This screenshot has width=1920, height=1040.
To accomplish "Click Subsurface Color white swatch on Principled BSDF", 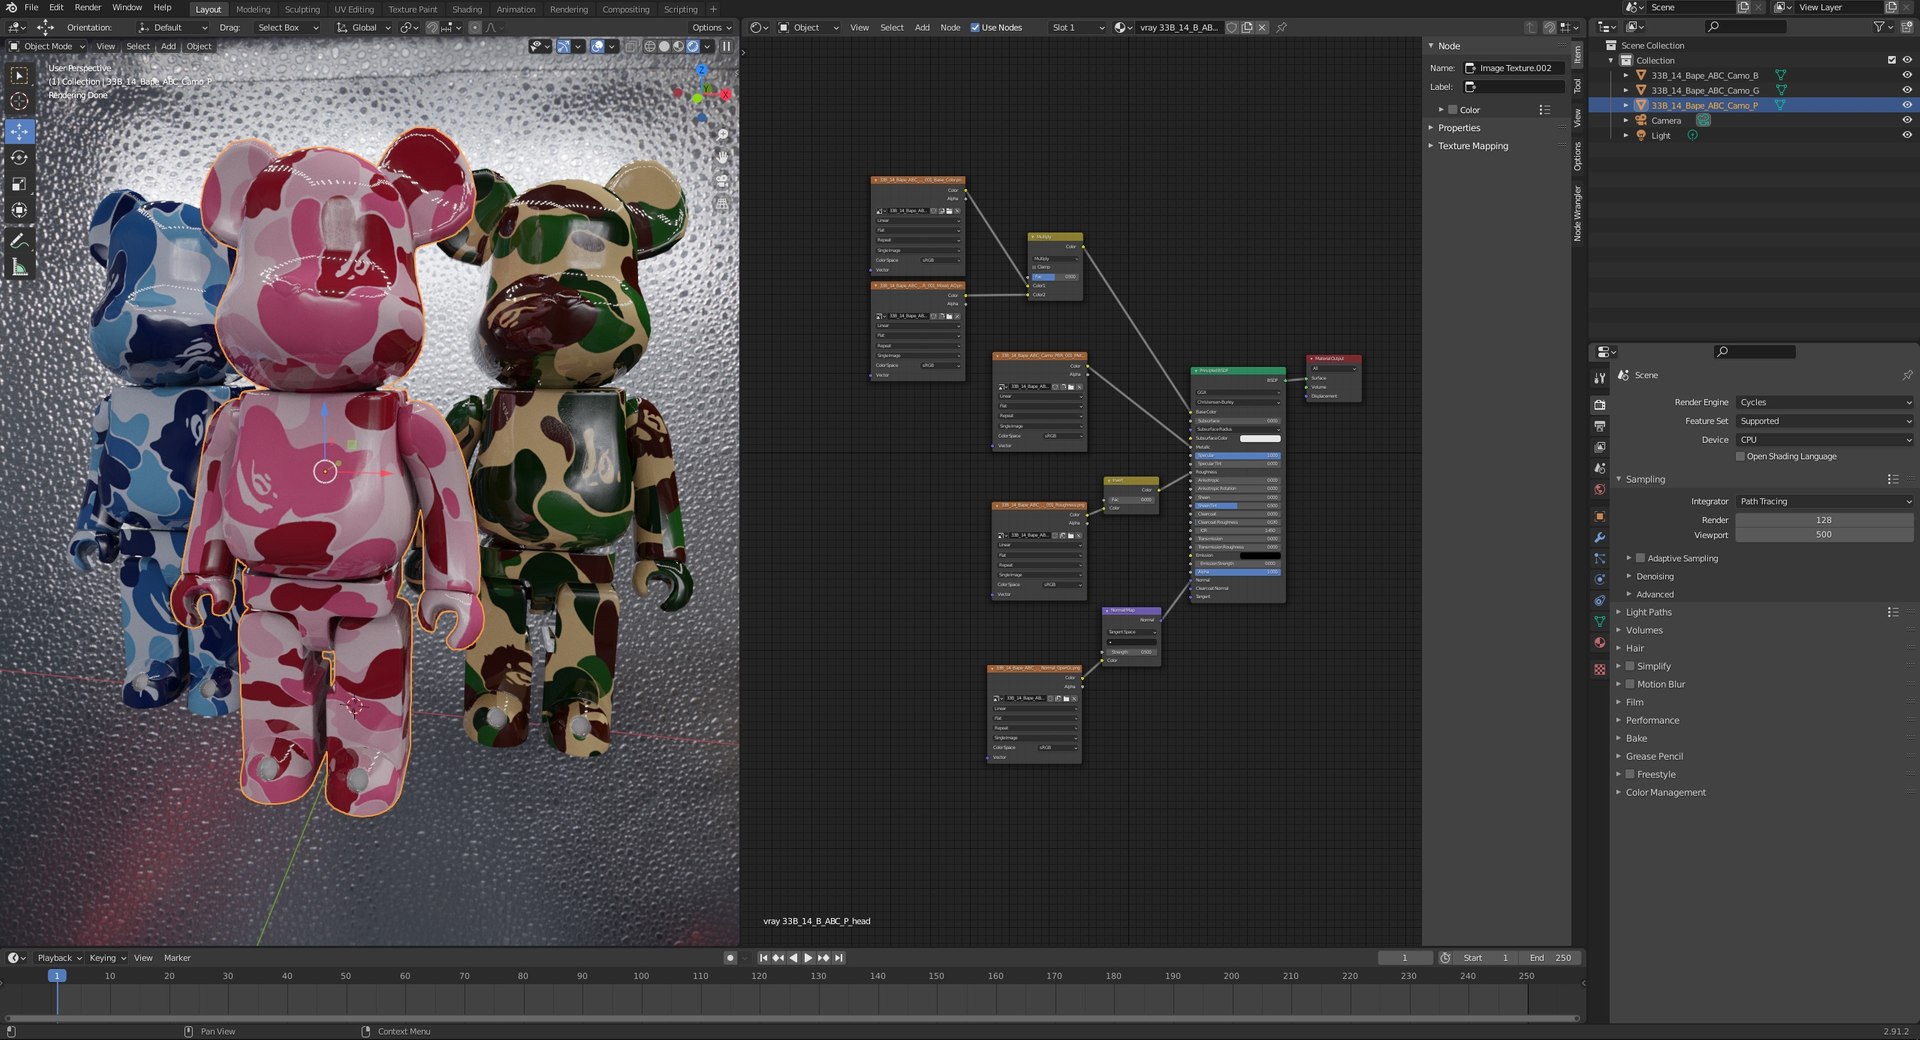I will pos(1260,438).
